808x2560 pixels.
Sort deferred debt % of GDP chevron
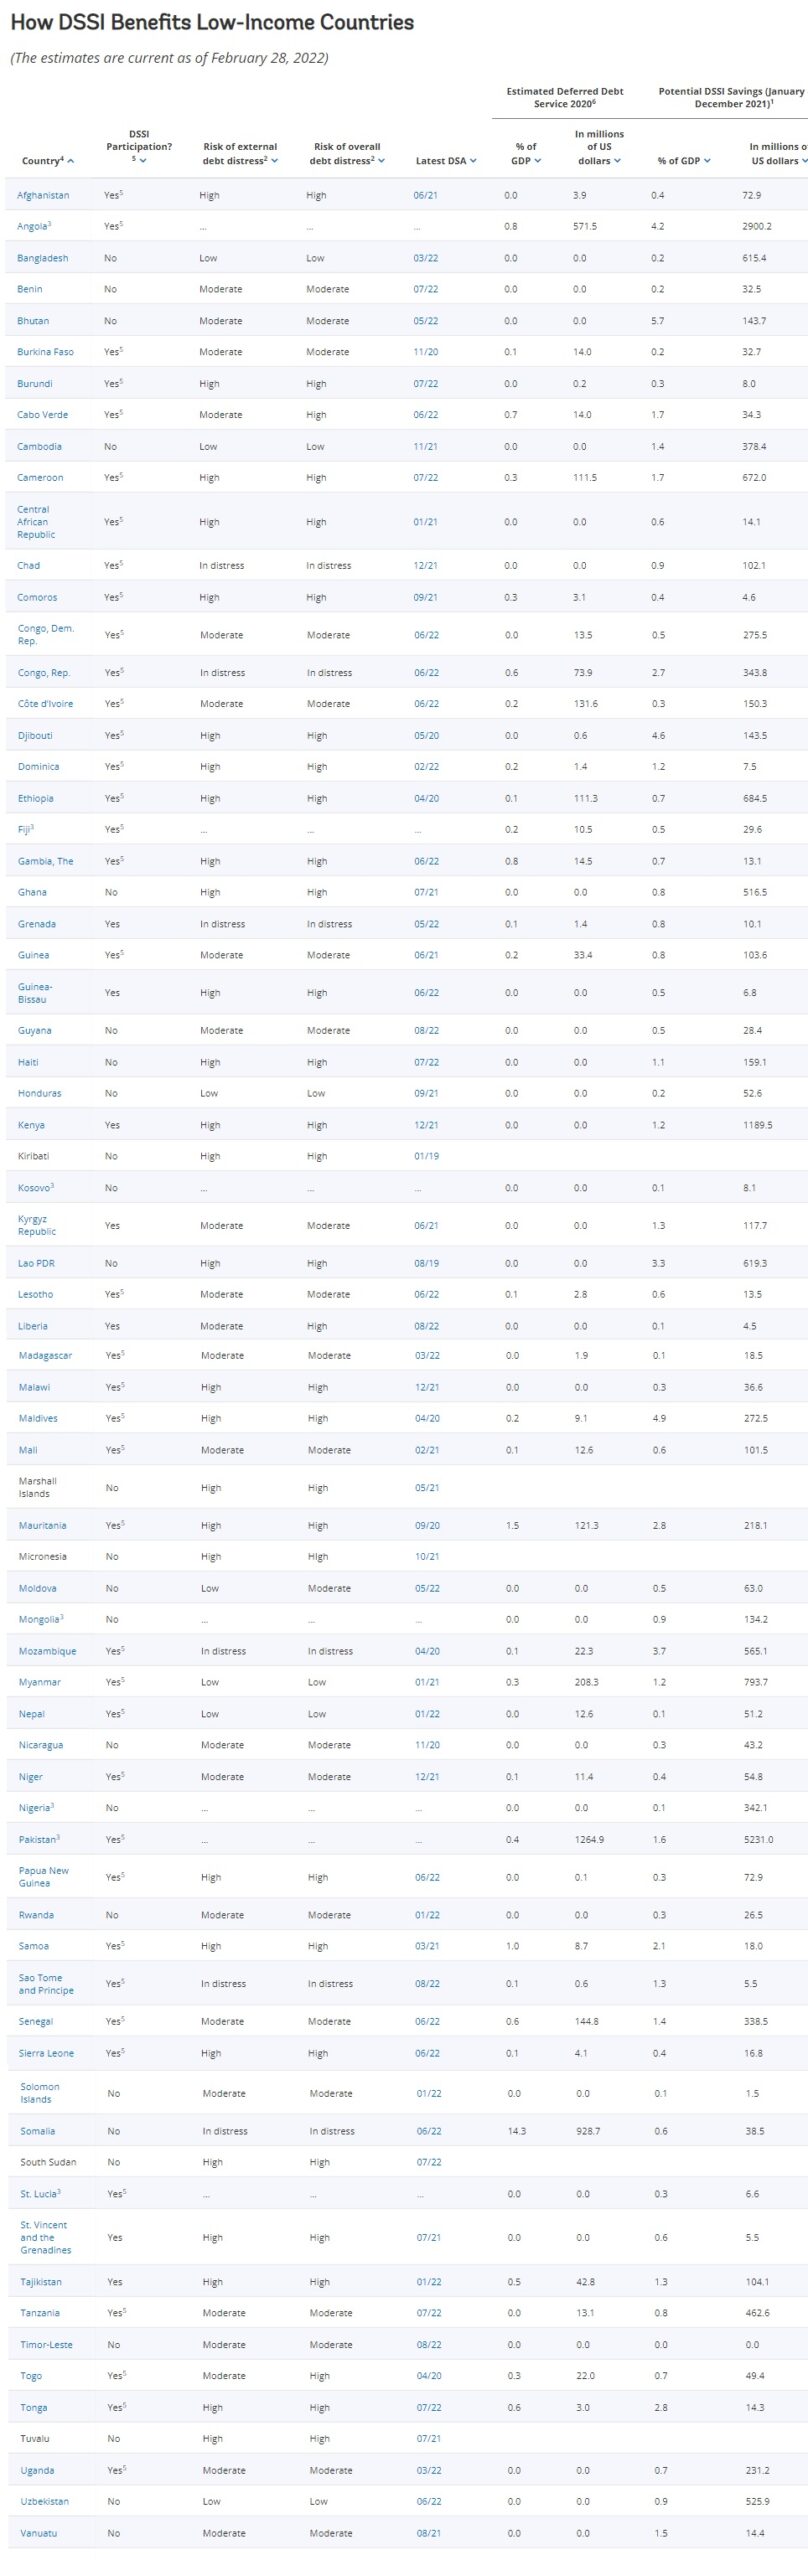[x=538, y=160]
